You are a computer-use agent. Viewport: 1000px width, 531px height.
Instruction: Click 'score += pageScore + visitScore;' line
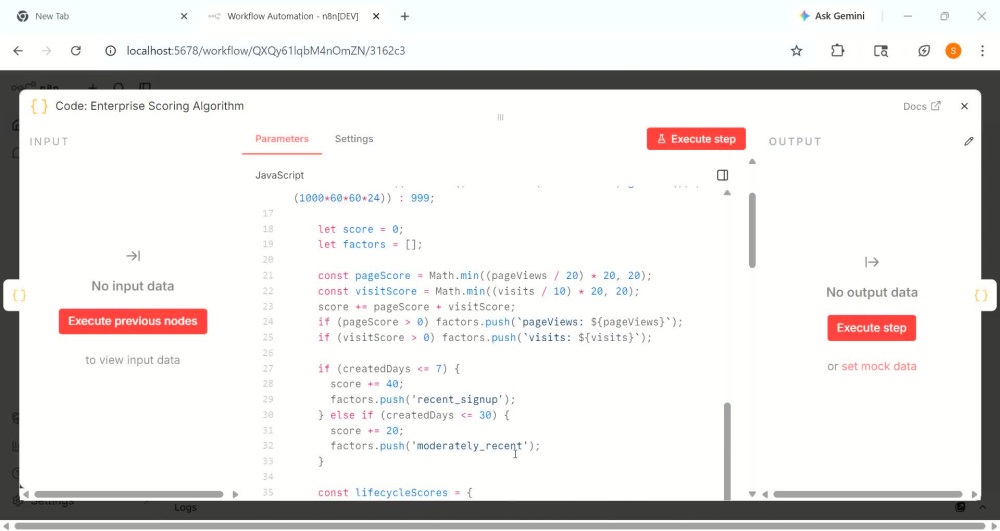point(416,307)
